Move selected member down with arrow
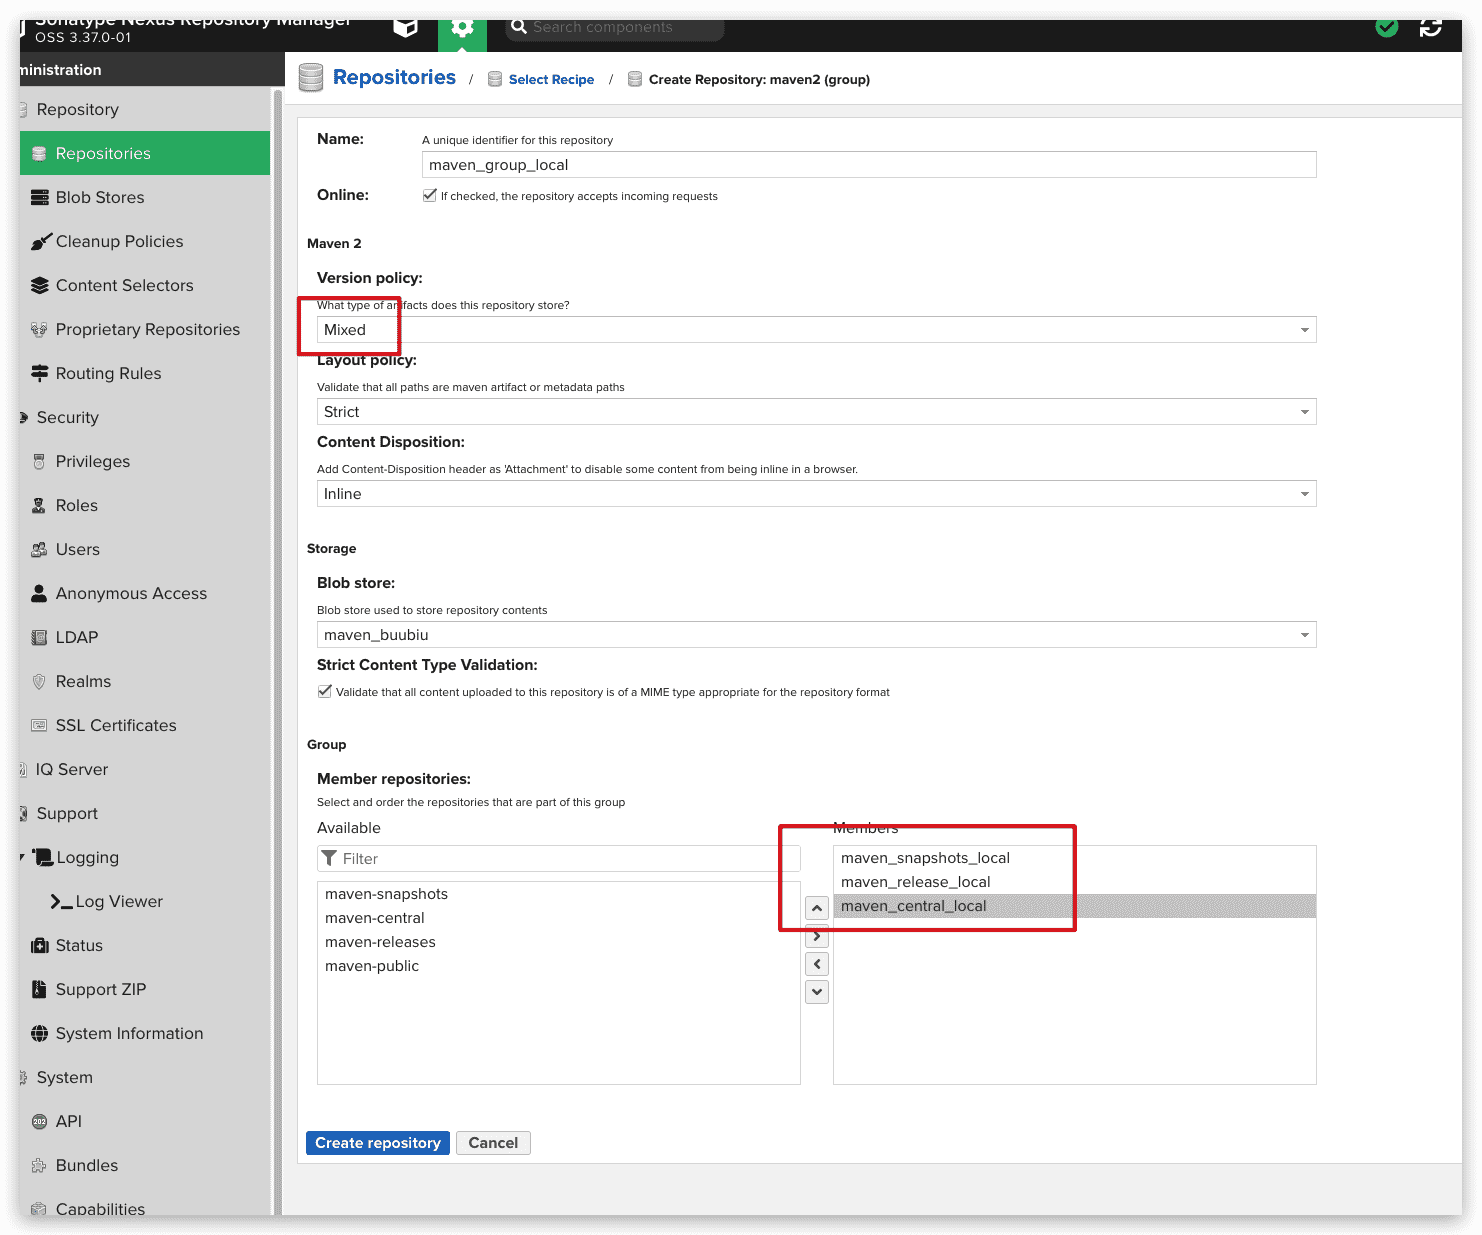 pos(817,992)
